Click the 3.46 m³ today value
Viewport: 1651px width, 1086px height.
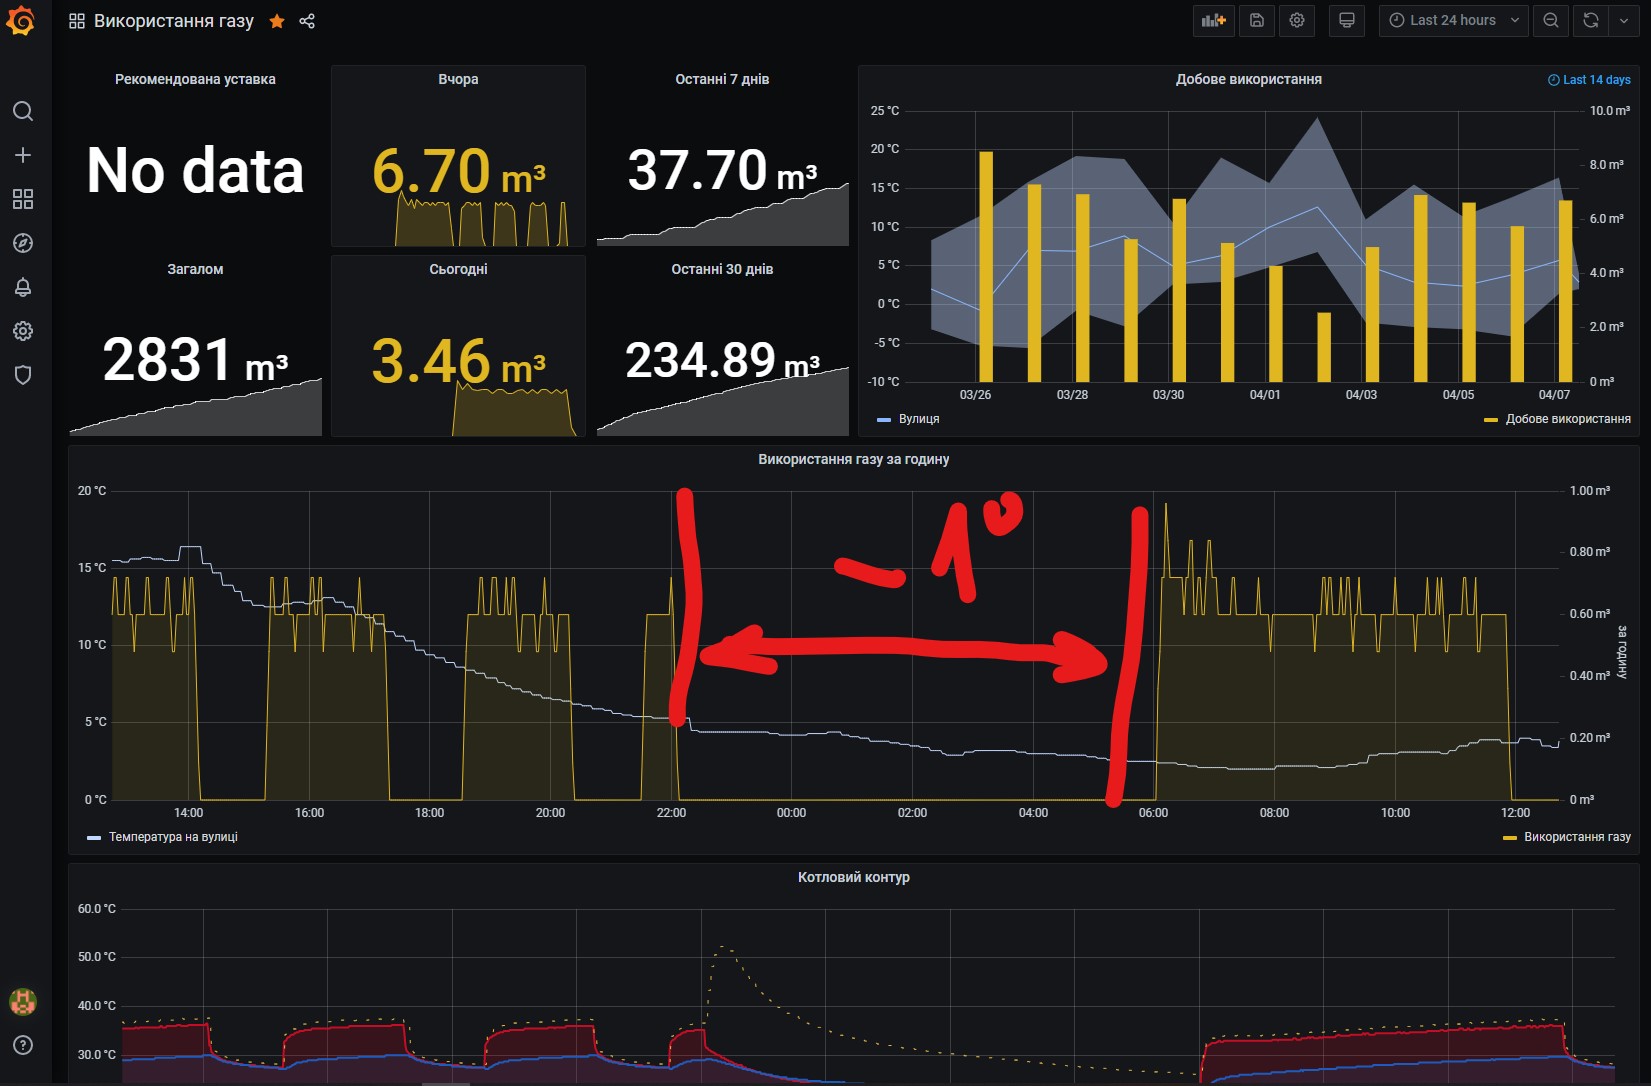pos(458,361)
